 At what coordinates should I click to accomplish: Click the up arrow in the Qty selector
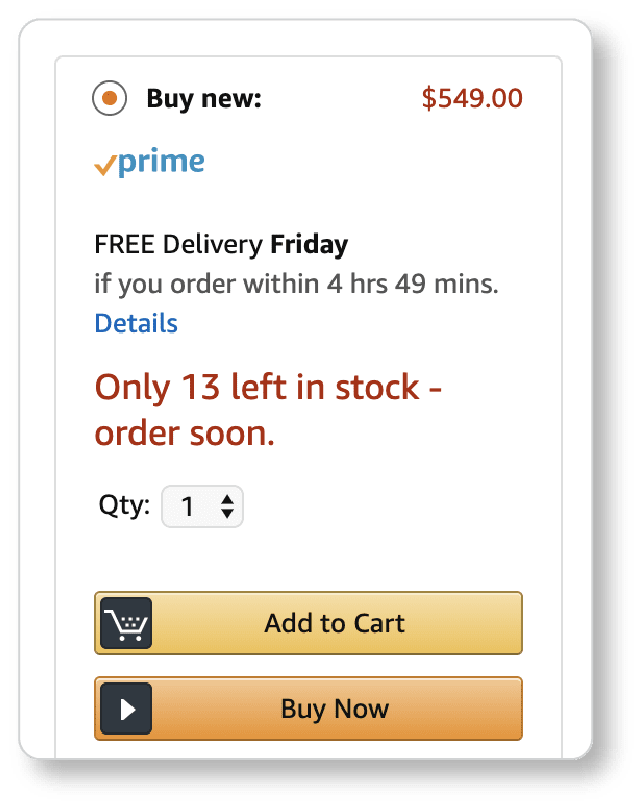(228, 498)
